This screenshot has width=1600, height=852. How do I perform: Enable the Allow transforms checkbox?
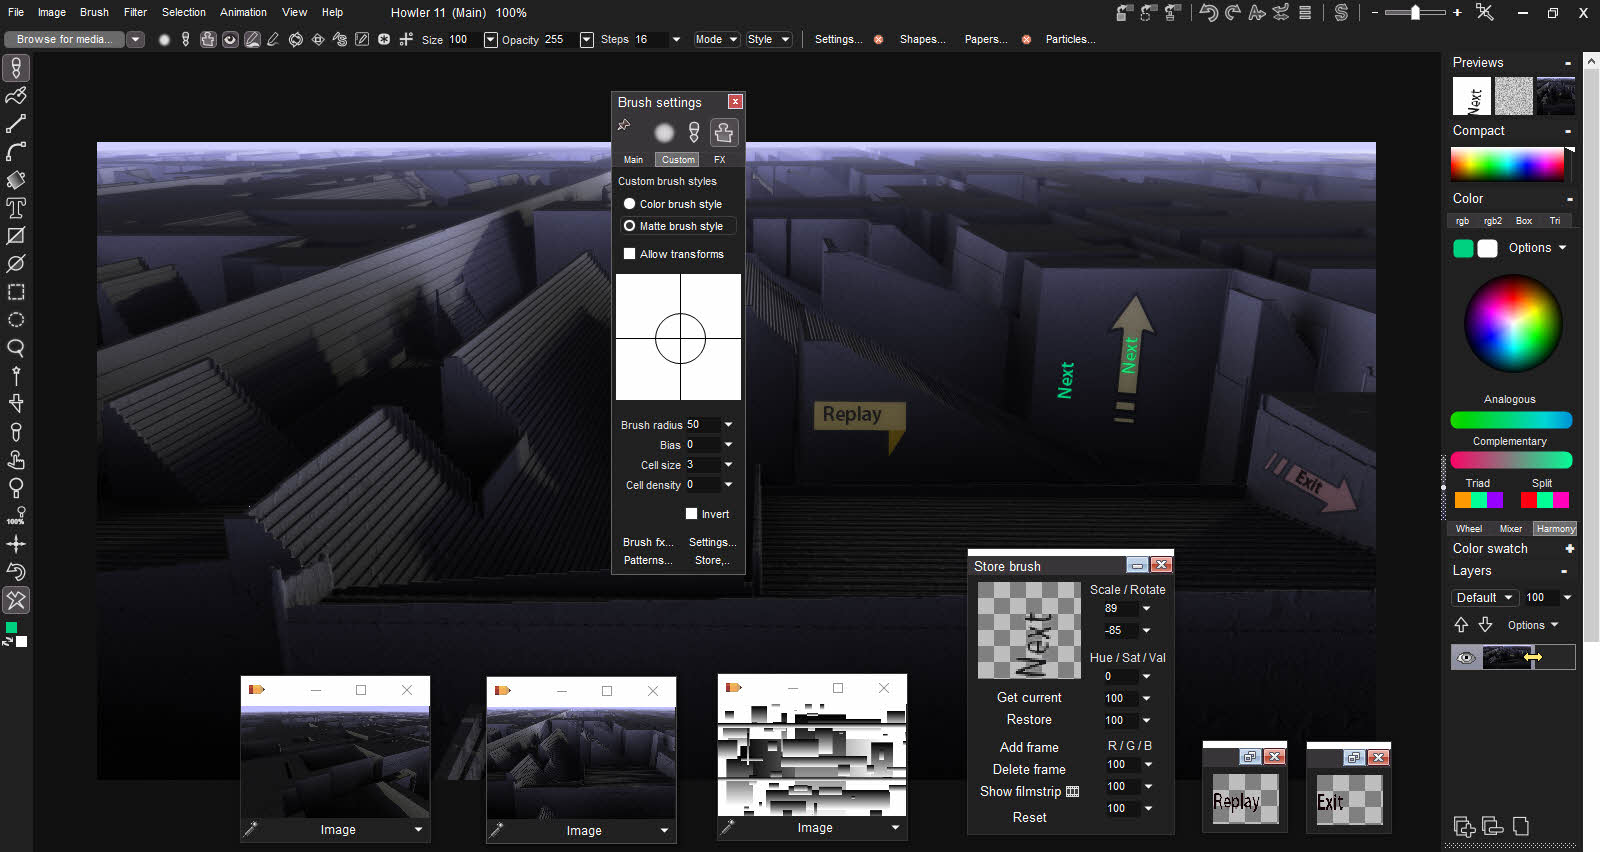tap(630, 254)
